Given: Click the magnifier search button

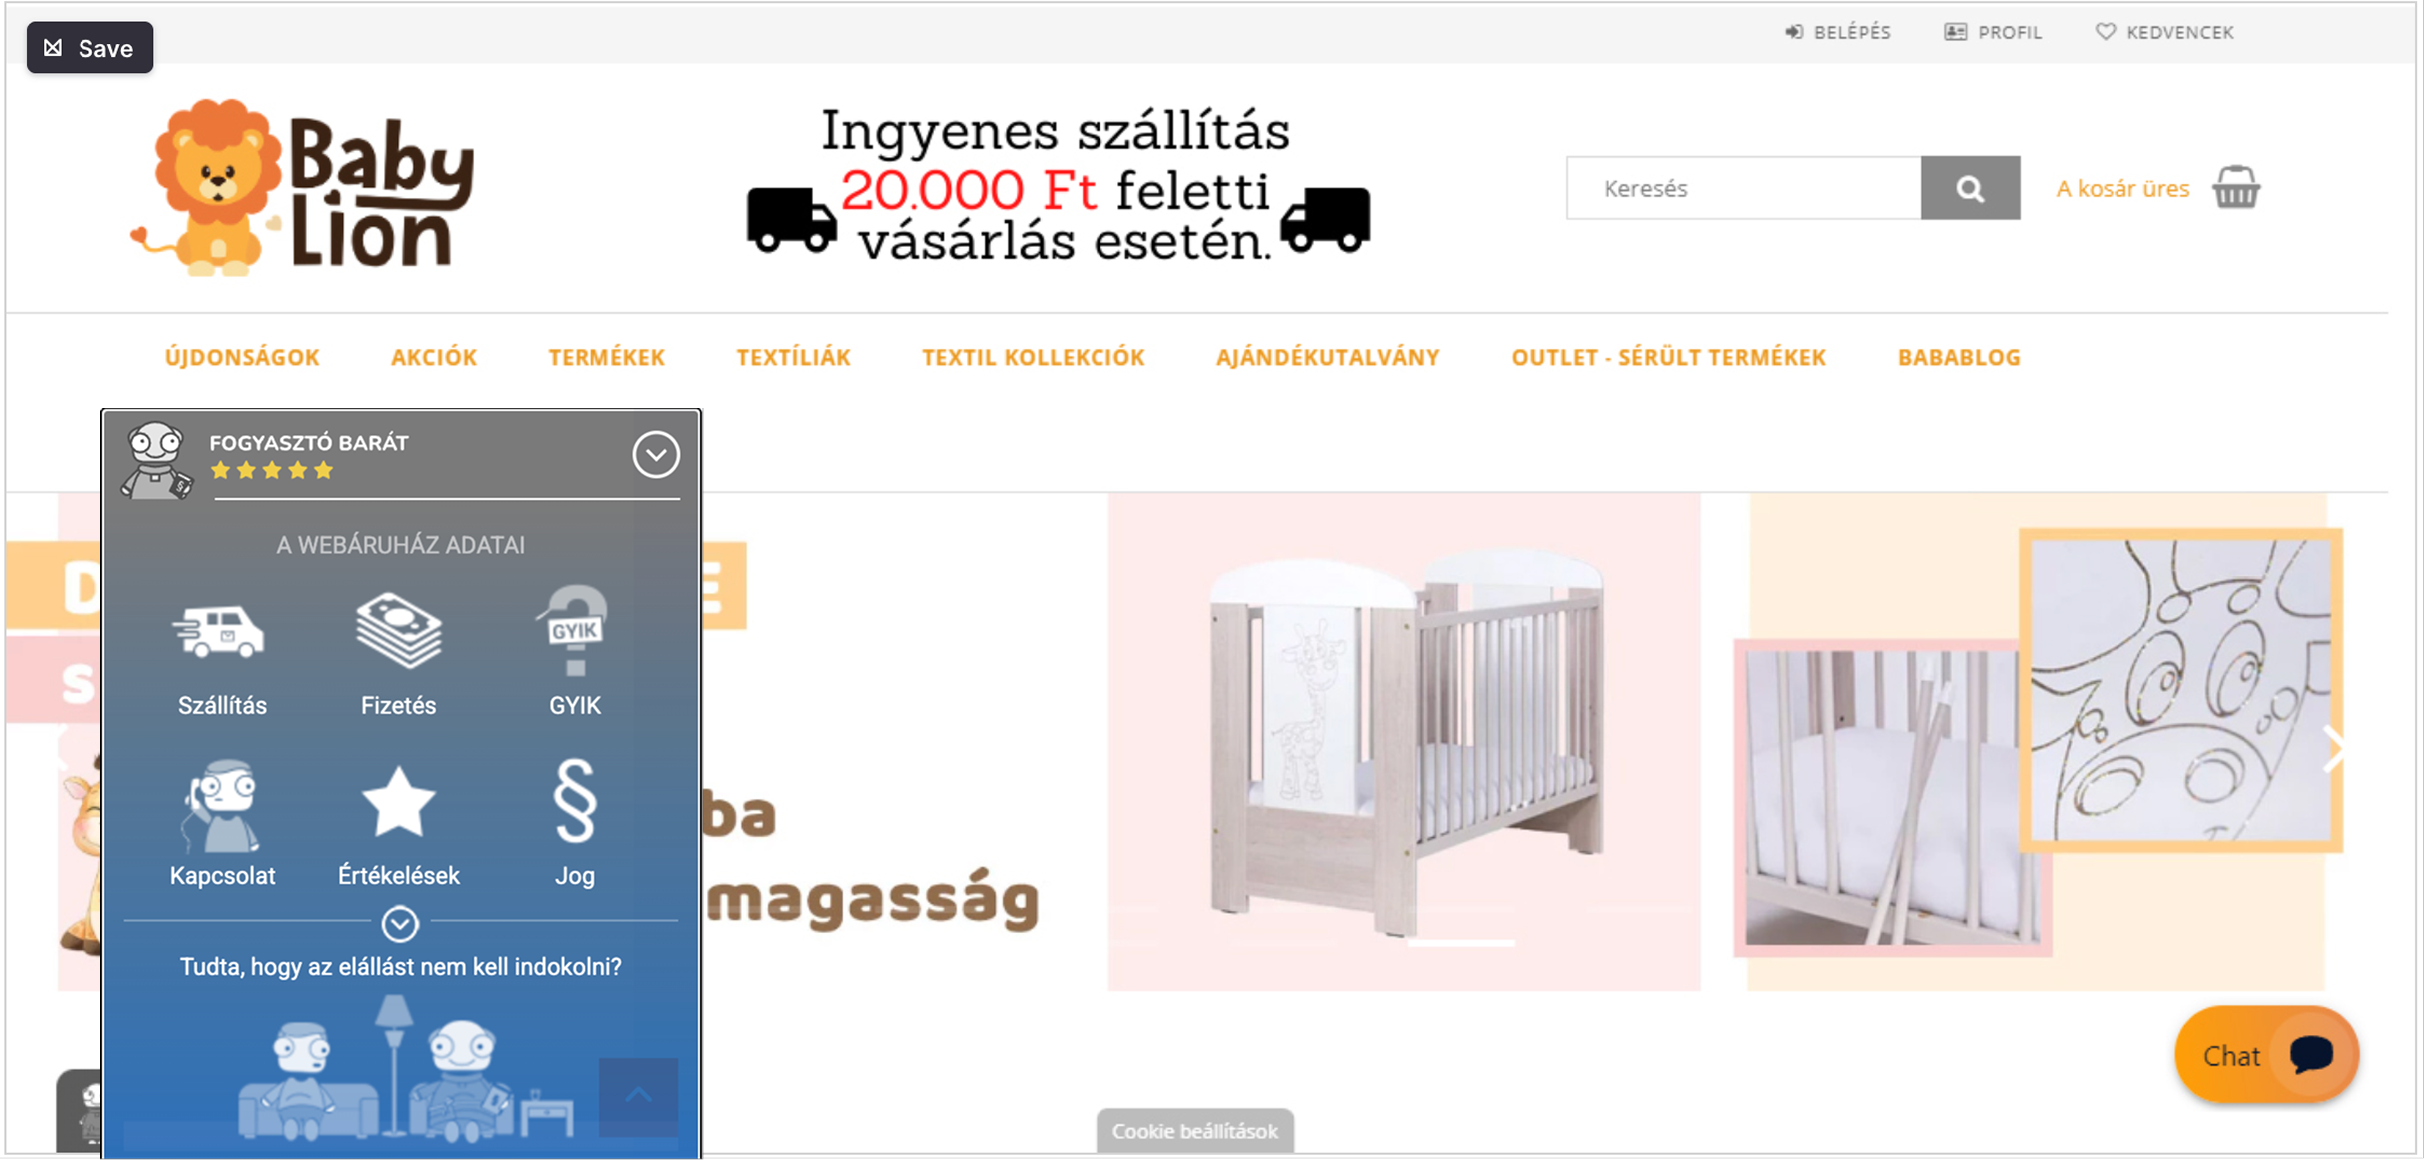Looking at the screenshot, I should click(x=1969, y=188).
